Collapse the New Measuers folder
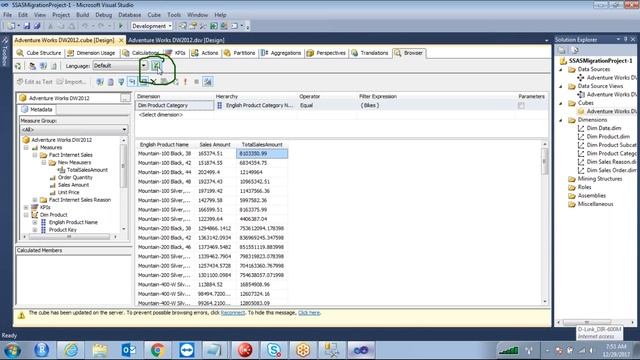This screenshot has width=640, height=360. pos(44,162)
